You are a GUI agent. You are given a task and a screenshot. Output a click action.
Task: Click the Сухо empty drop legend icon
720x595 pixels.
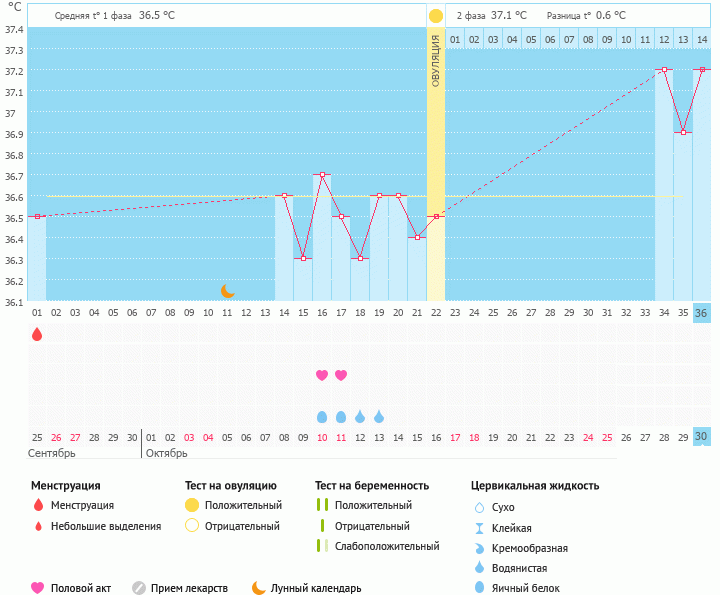479,508
